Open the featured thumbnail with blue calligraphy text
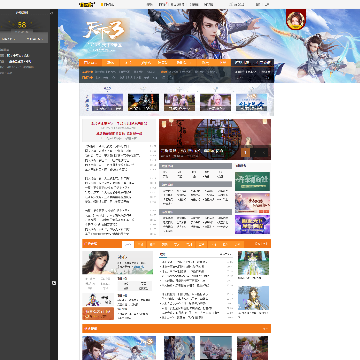 tap(252, 102)
